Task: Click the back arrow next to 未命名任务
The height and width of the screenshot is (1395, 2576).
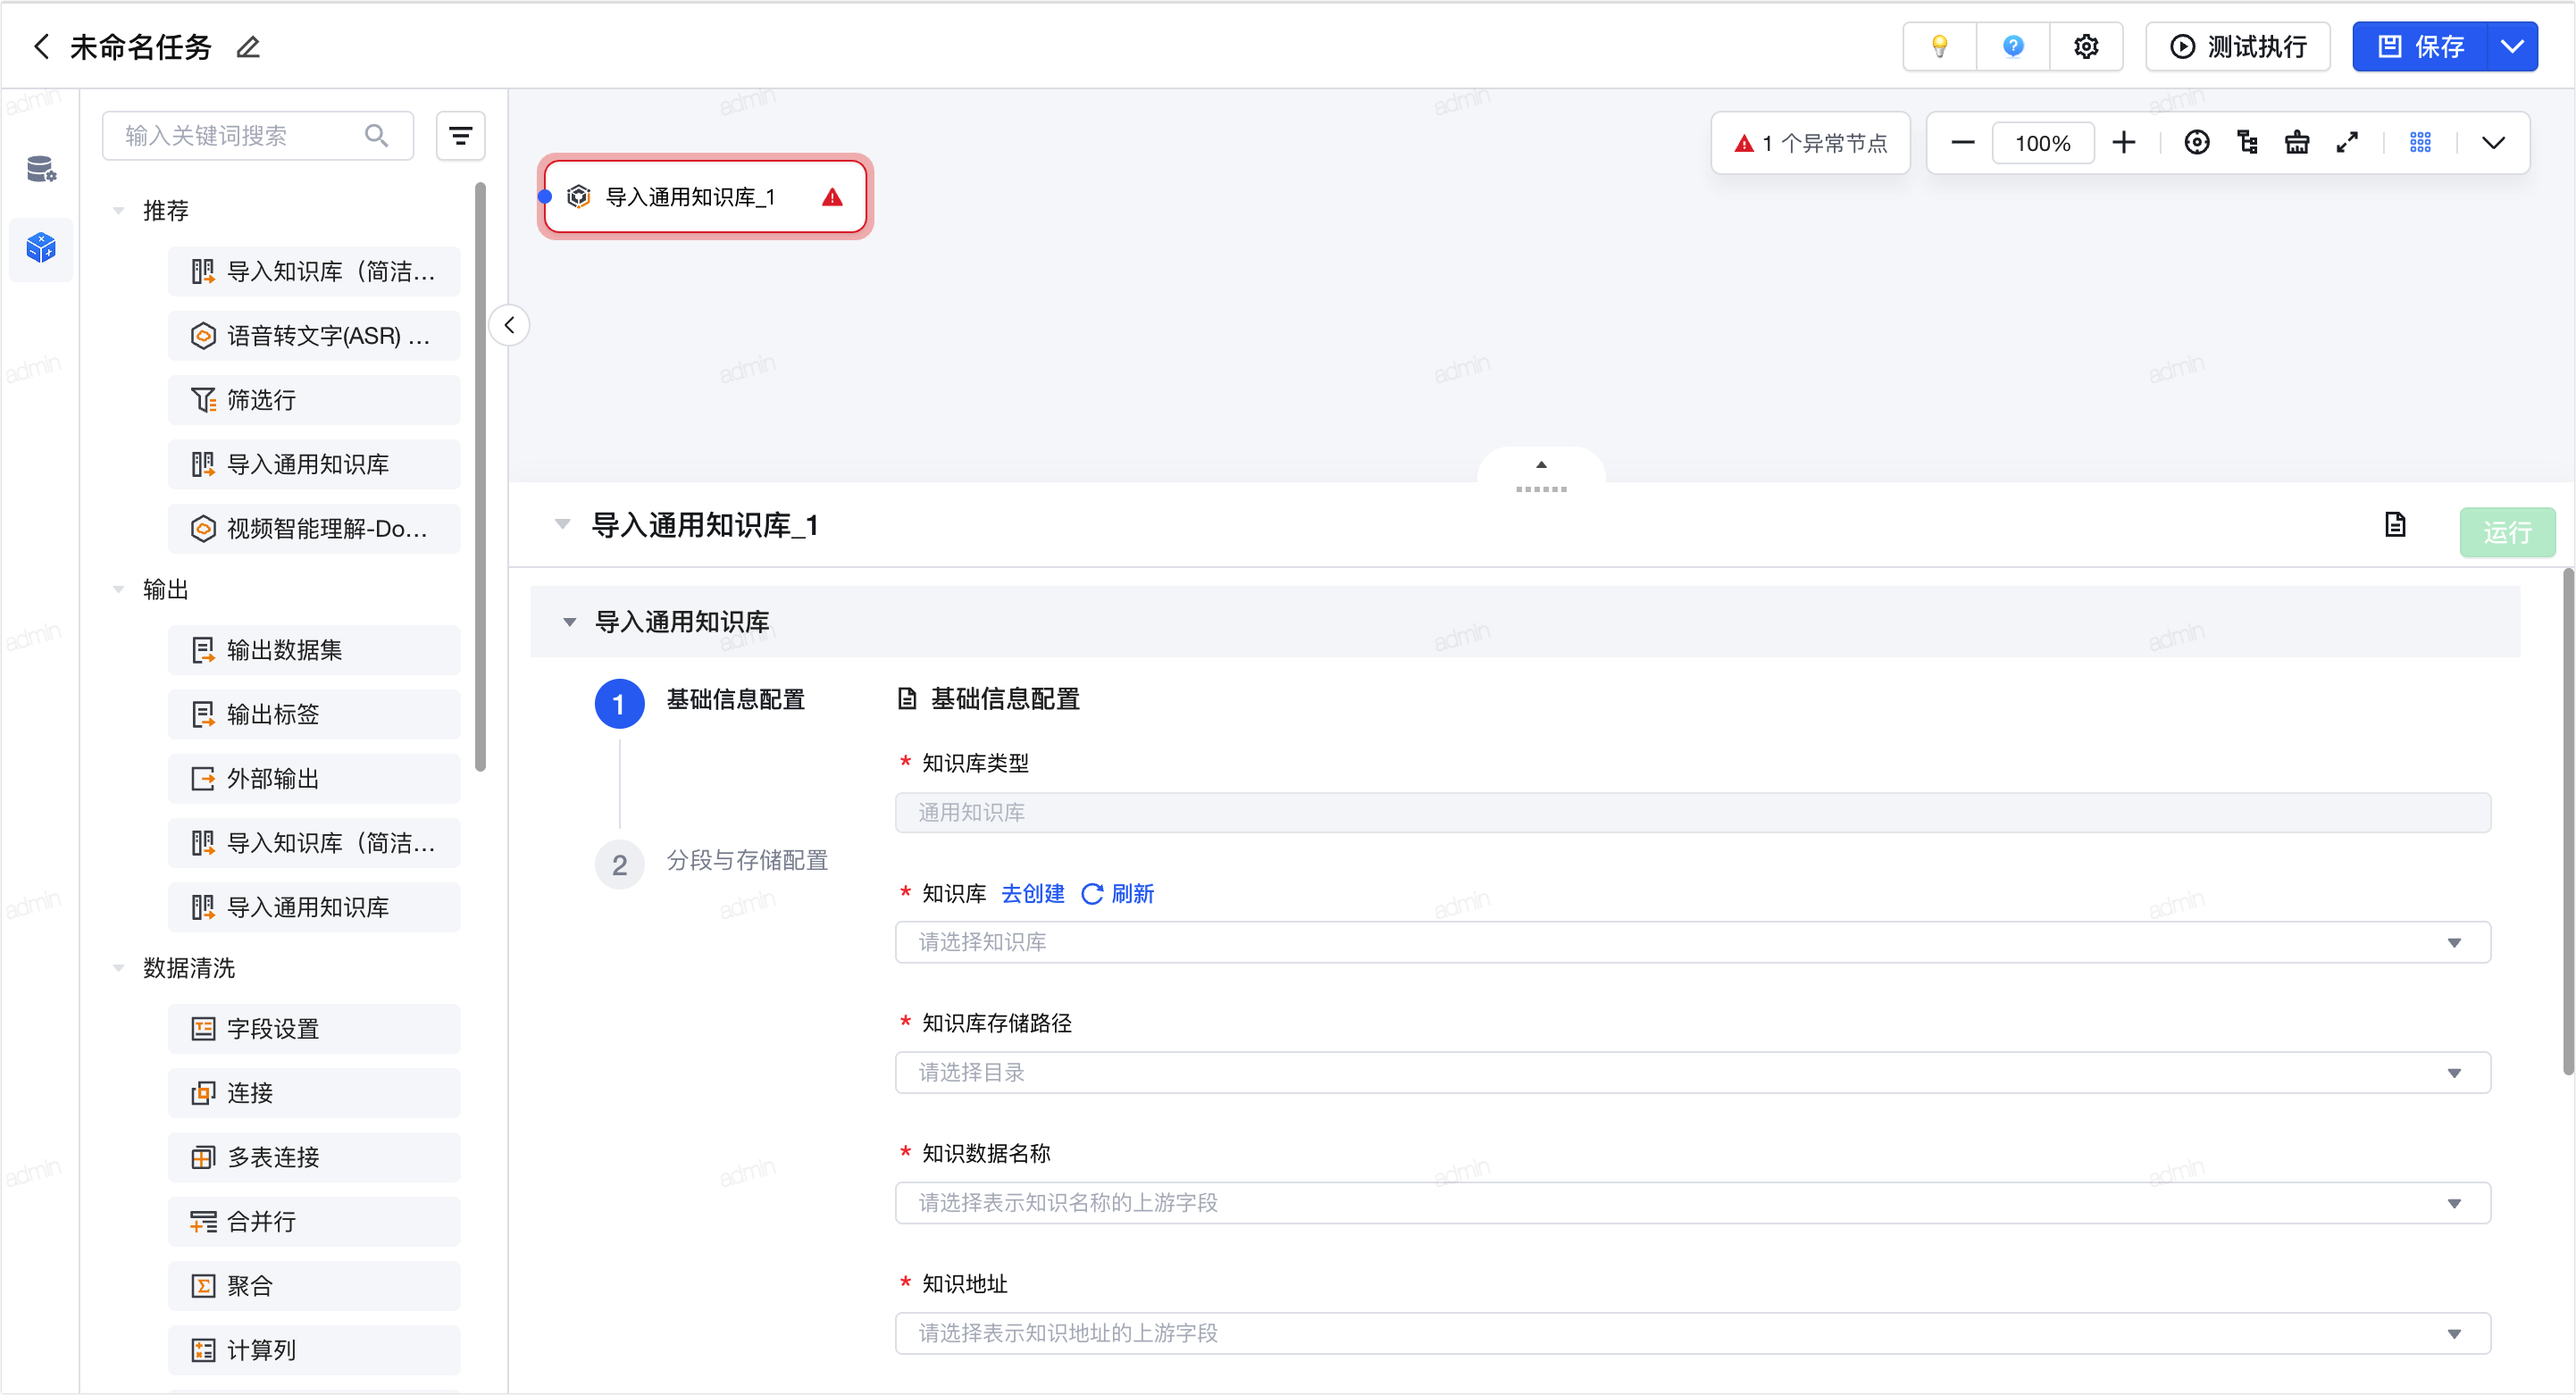Action: click(41, 46)
